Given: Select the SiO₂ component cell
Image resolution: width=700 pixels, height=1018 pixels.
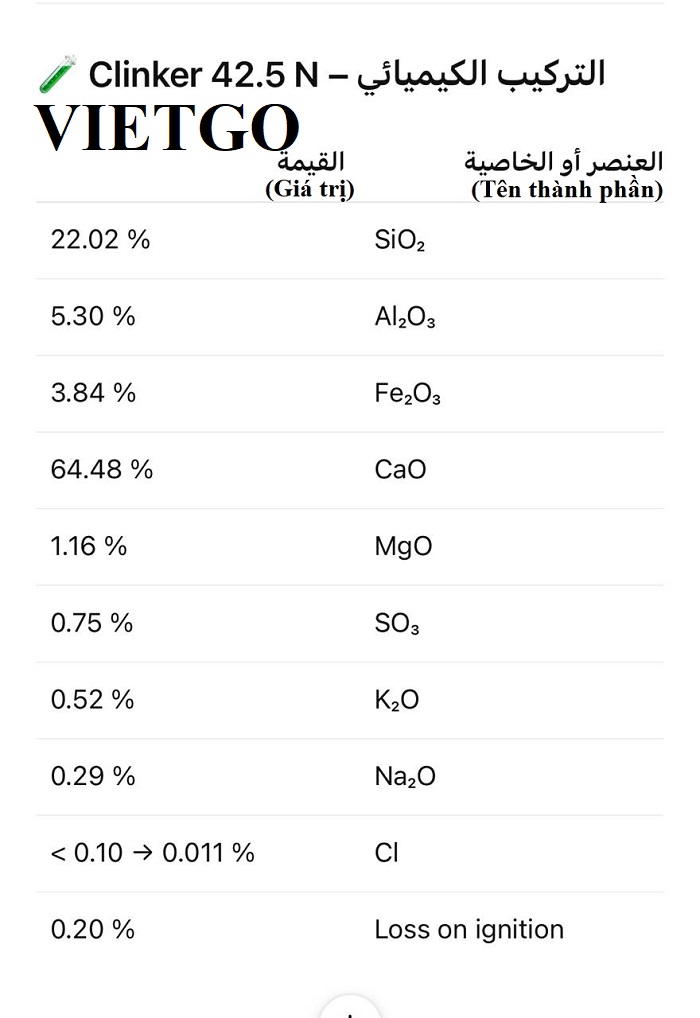Looking at the screenshot, I should point(399,240).
